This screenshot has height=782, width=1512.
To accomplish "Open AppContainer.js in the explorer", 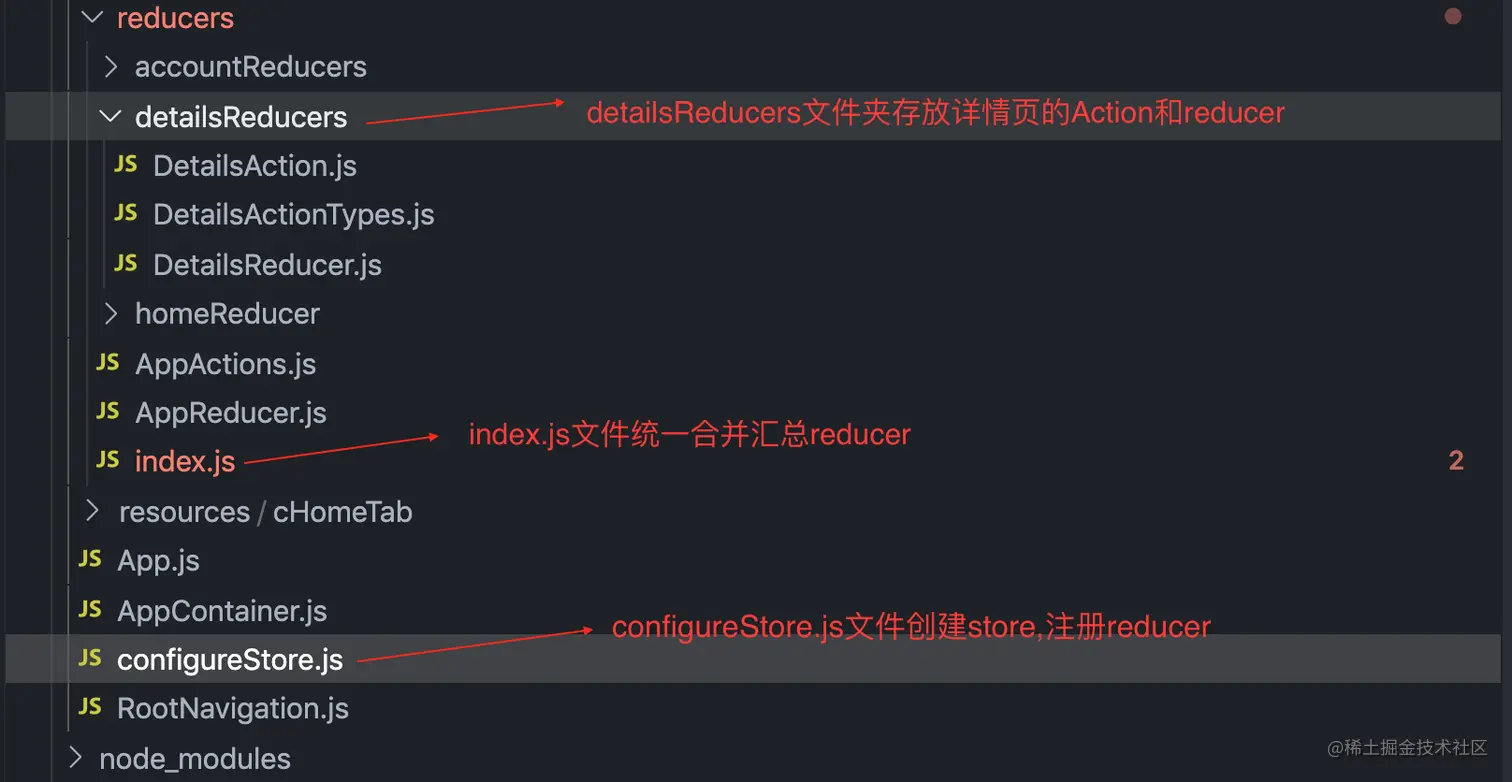I will [x=221, y=610].
